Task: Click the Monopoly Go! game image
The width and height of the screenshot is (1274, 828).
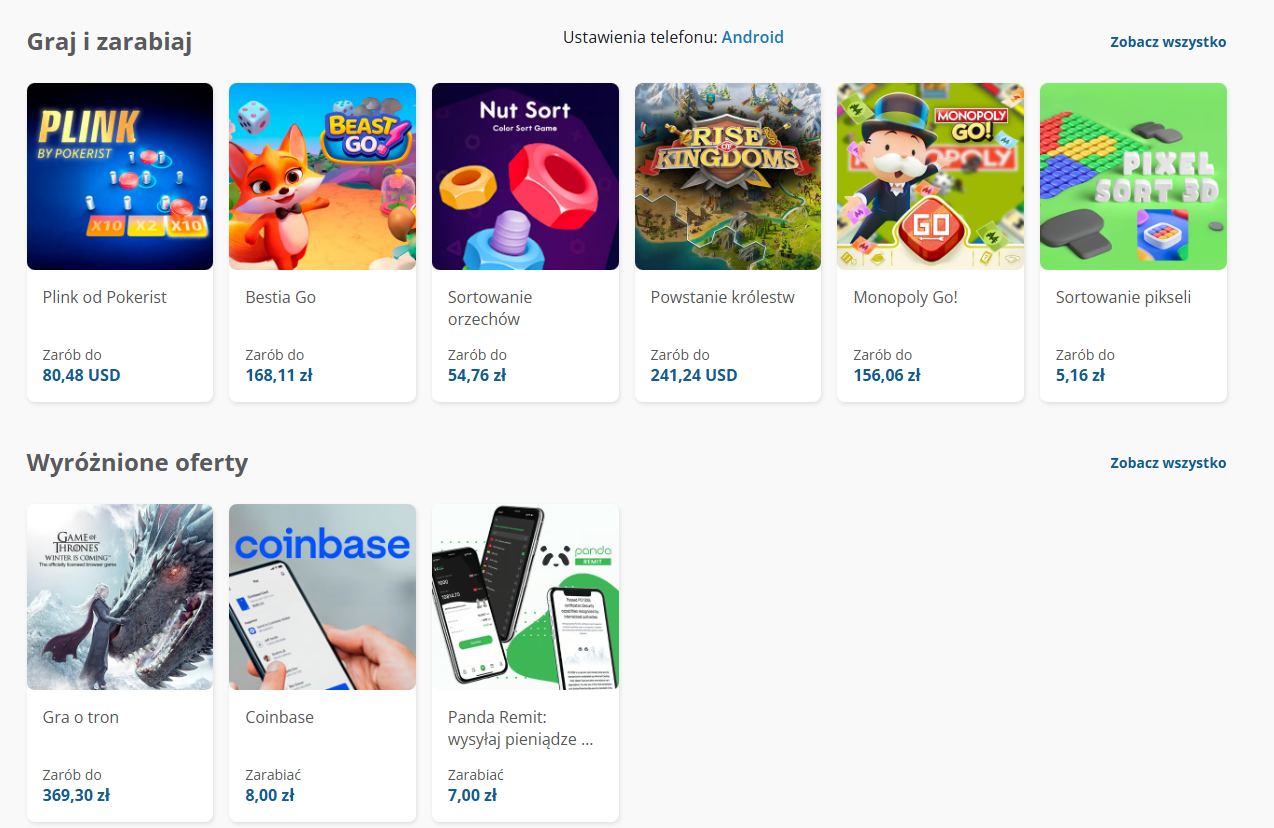Action: (930, 176)
